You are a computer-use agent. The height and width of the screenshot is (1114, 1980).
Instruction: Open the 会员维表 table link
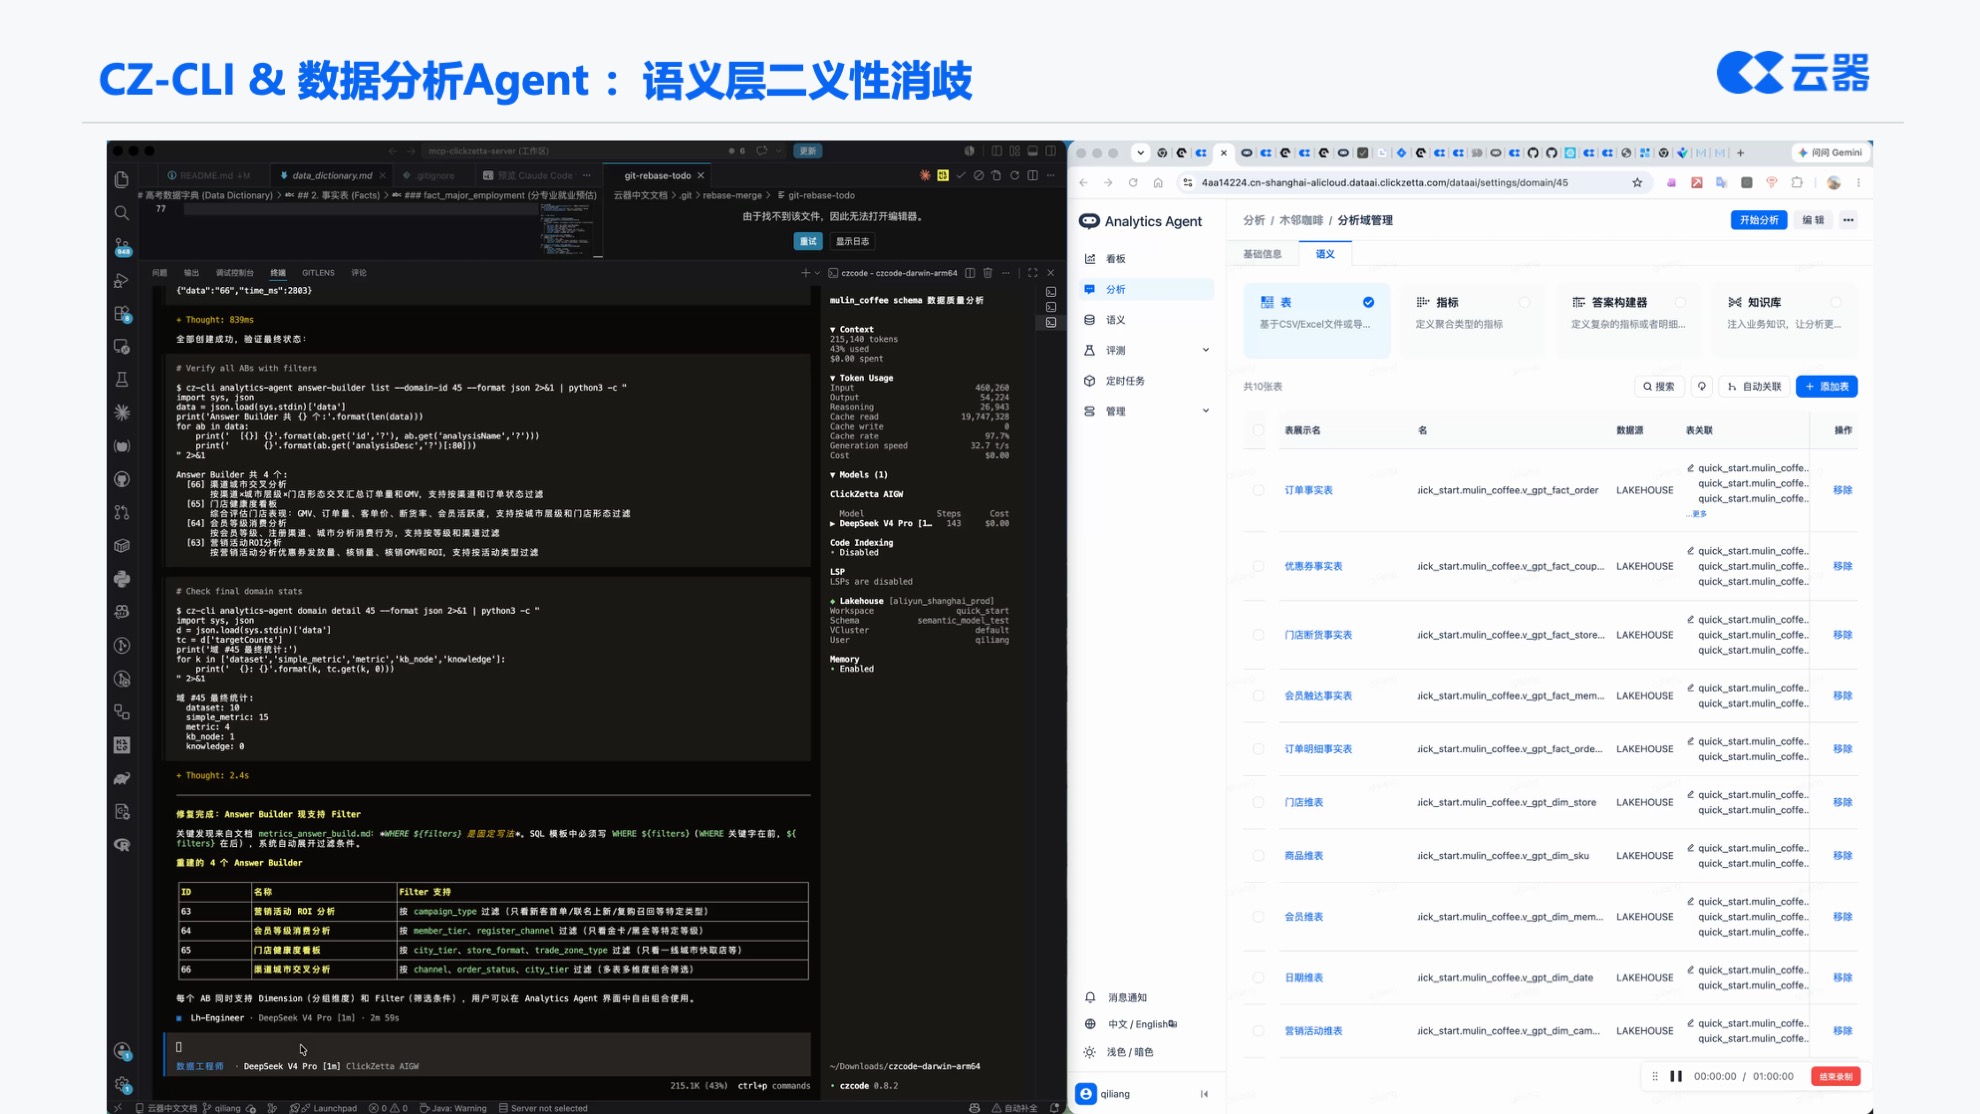point(1304,916)
